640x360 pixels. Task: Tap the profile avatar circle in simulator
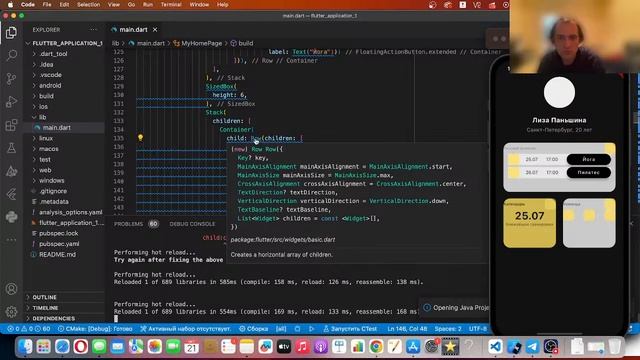[x=559, y=93]
